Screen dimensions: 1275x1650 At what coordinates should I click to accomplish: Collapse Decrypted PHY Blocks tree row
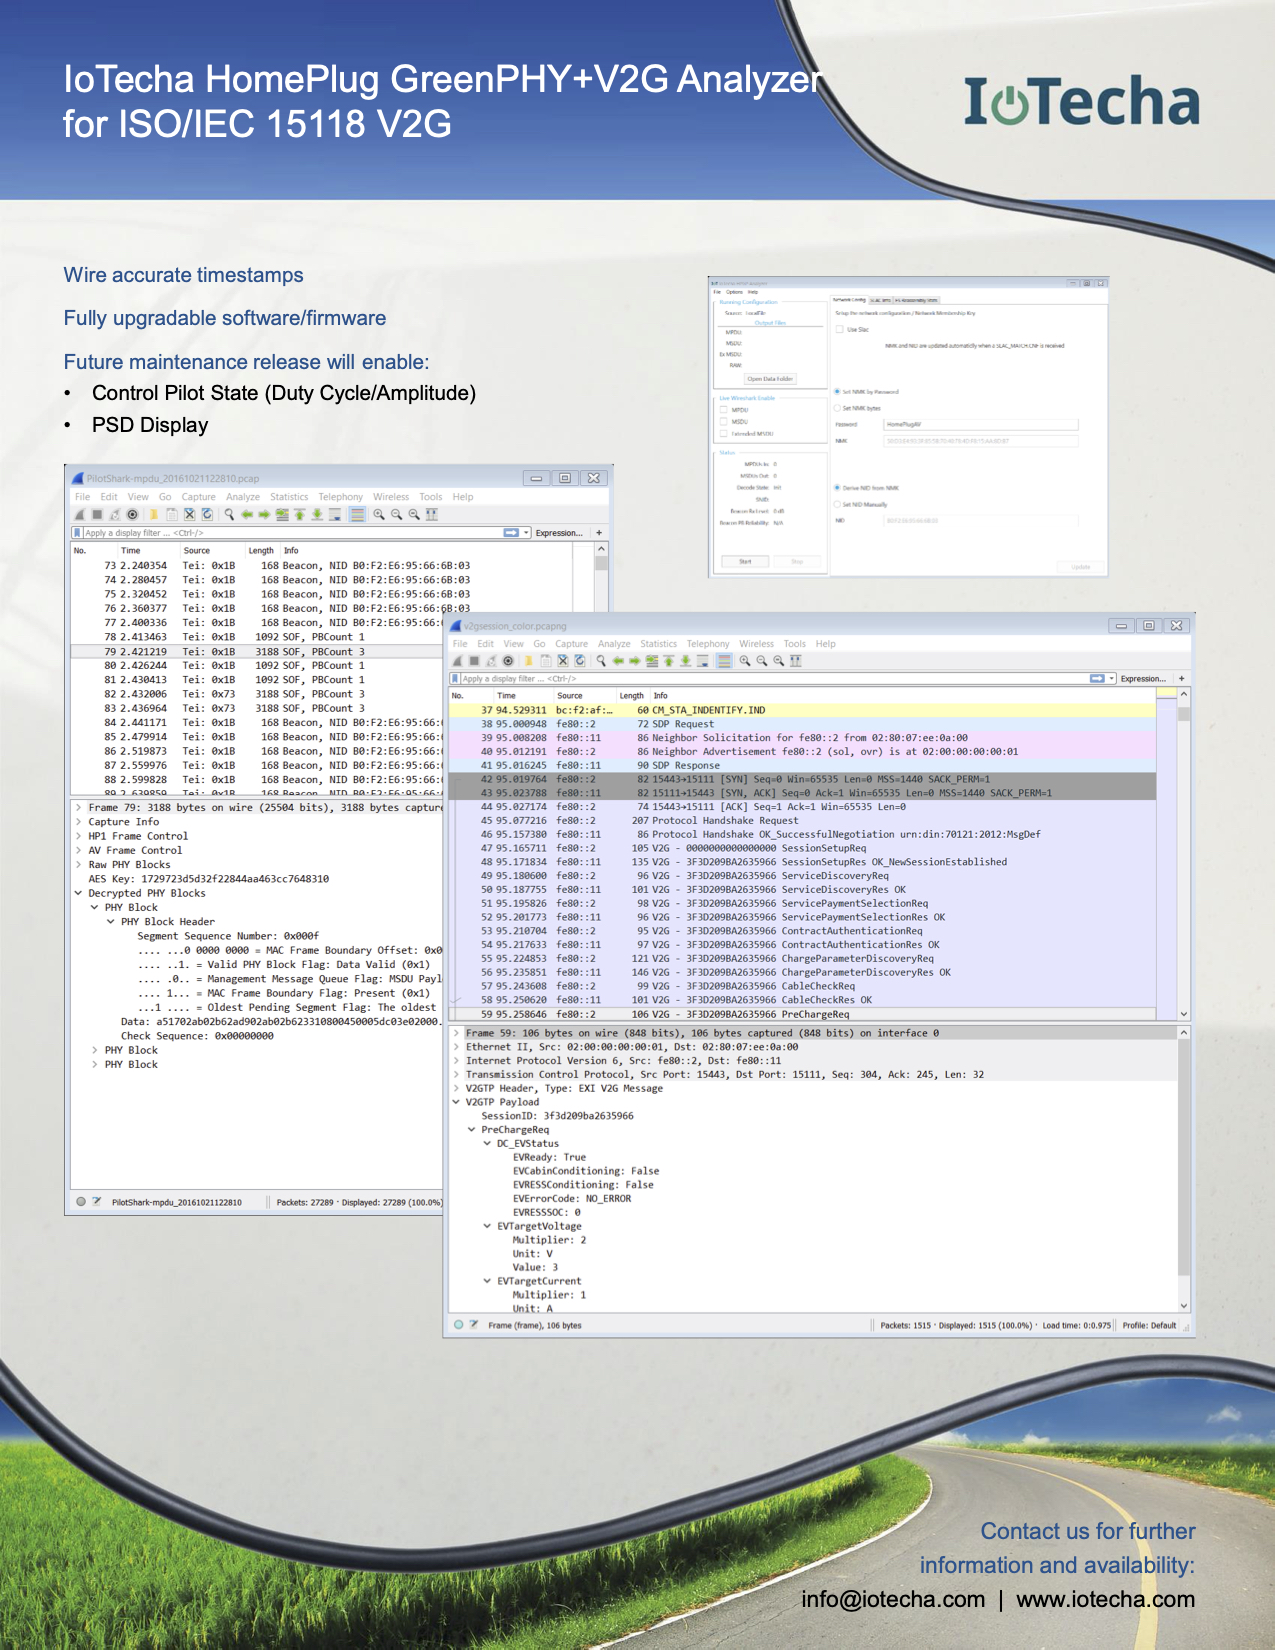tap(79, 893)
